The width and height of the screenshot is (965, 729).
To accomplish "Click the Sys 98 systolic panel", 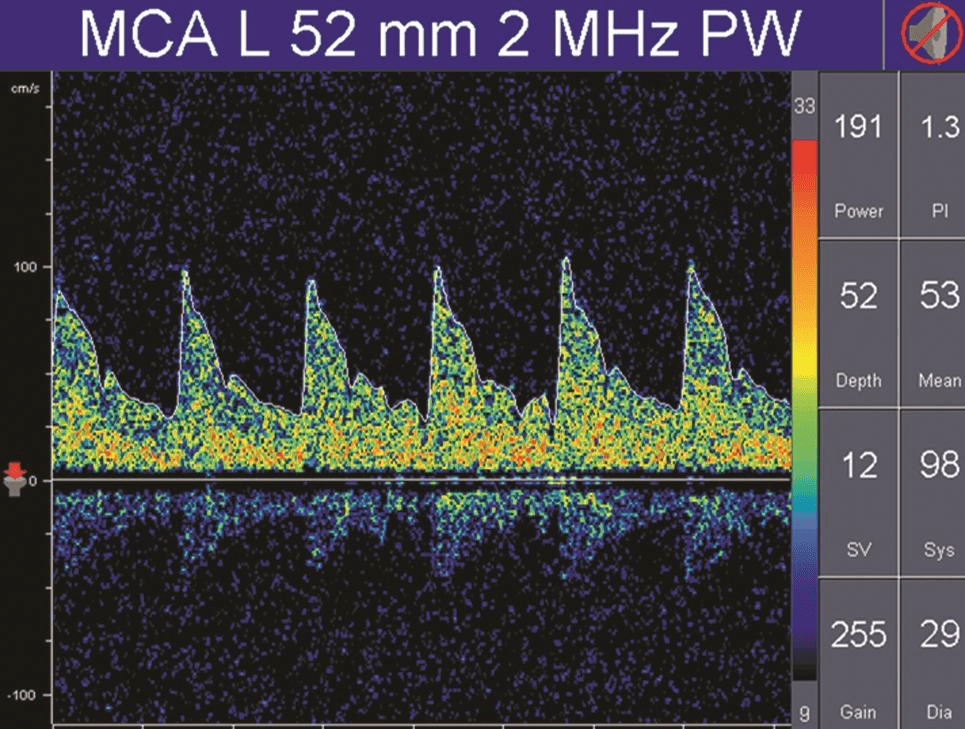I will pos(936,492).
